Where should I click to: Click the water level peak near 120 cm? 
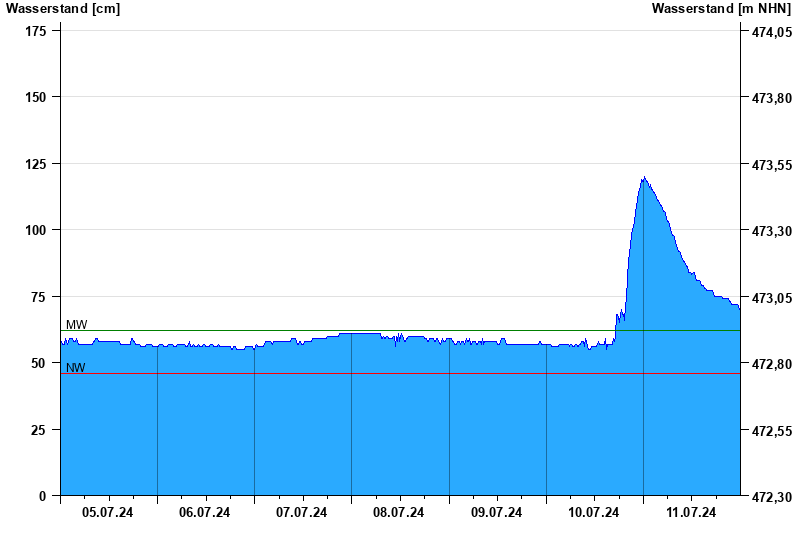644,178
